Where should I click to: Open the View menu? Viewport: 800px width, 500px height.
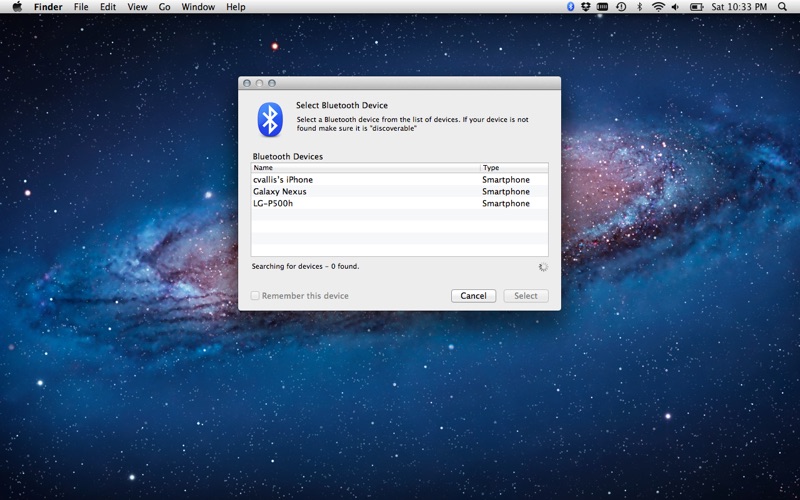click(x=137, y=7)
